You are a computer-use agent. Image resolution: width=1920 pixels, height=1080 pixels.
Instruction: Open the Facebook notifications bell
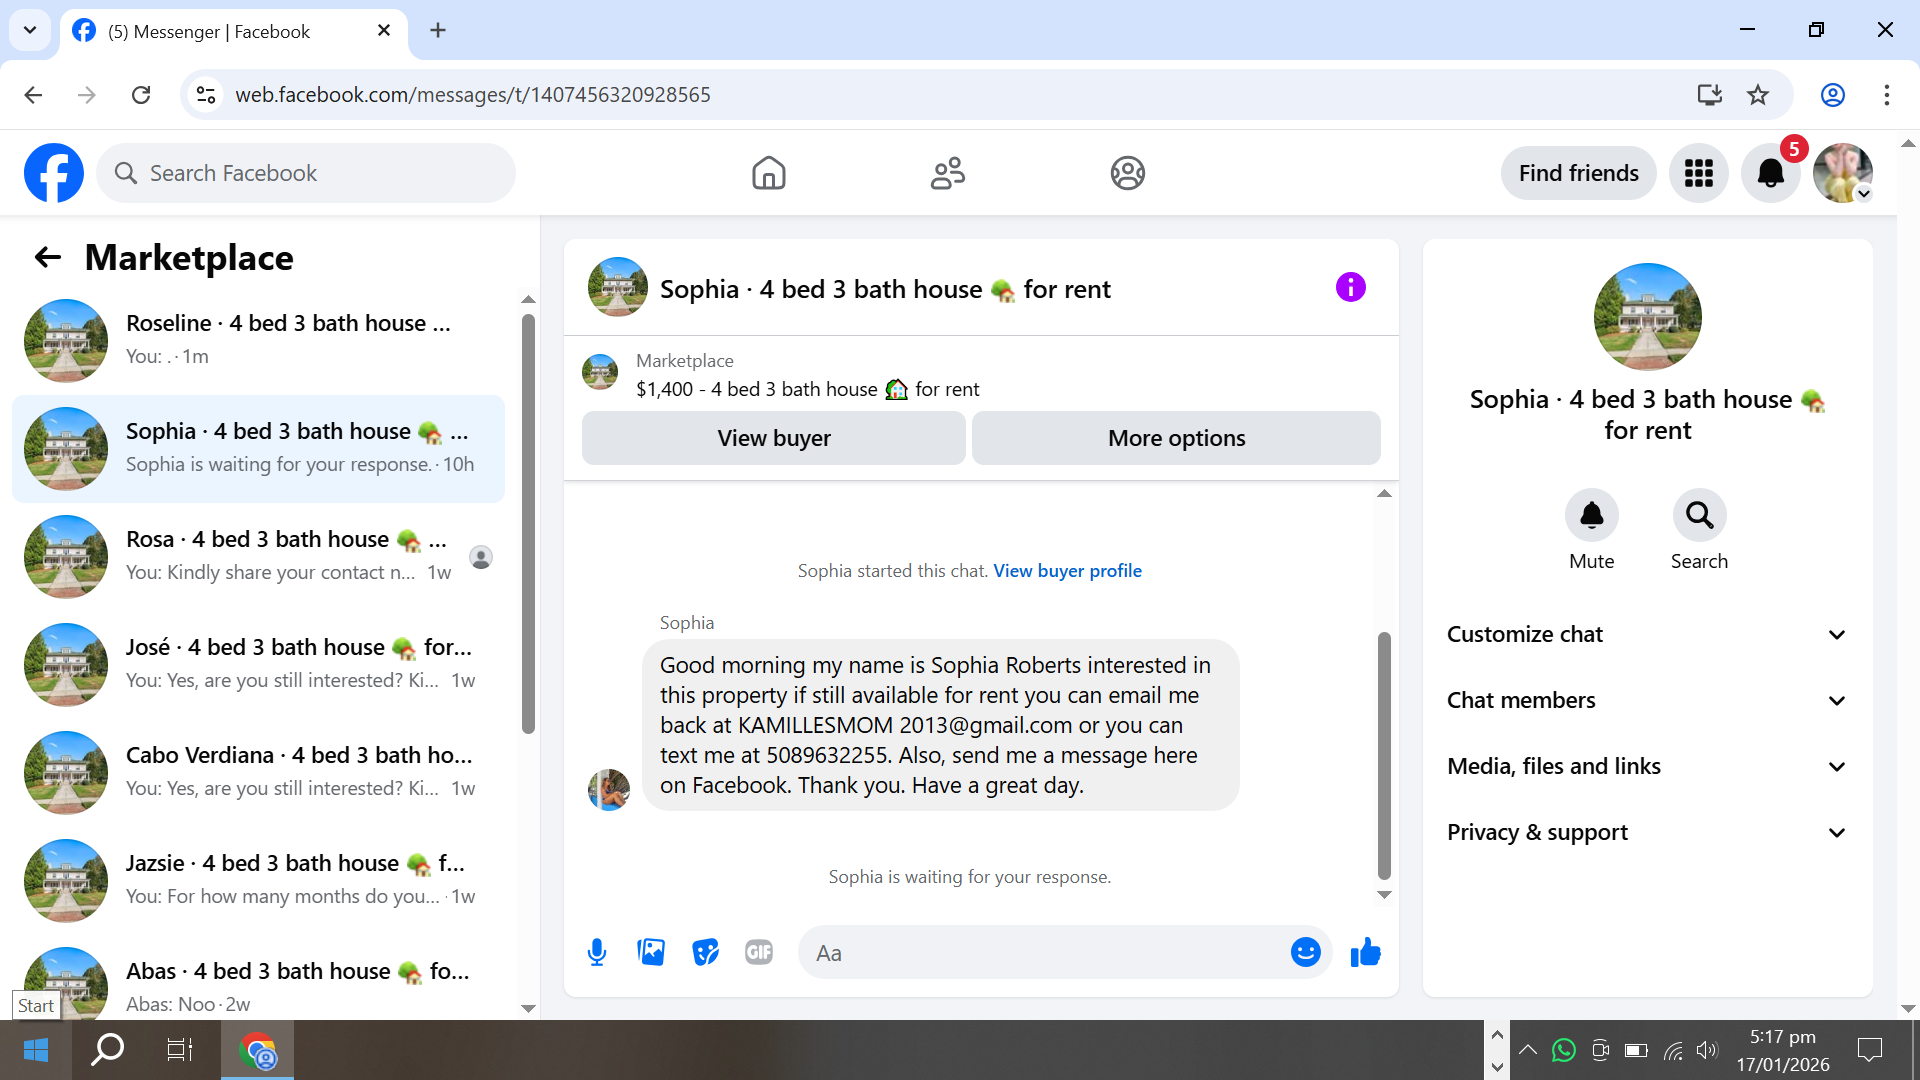point(1770,173)
